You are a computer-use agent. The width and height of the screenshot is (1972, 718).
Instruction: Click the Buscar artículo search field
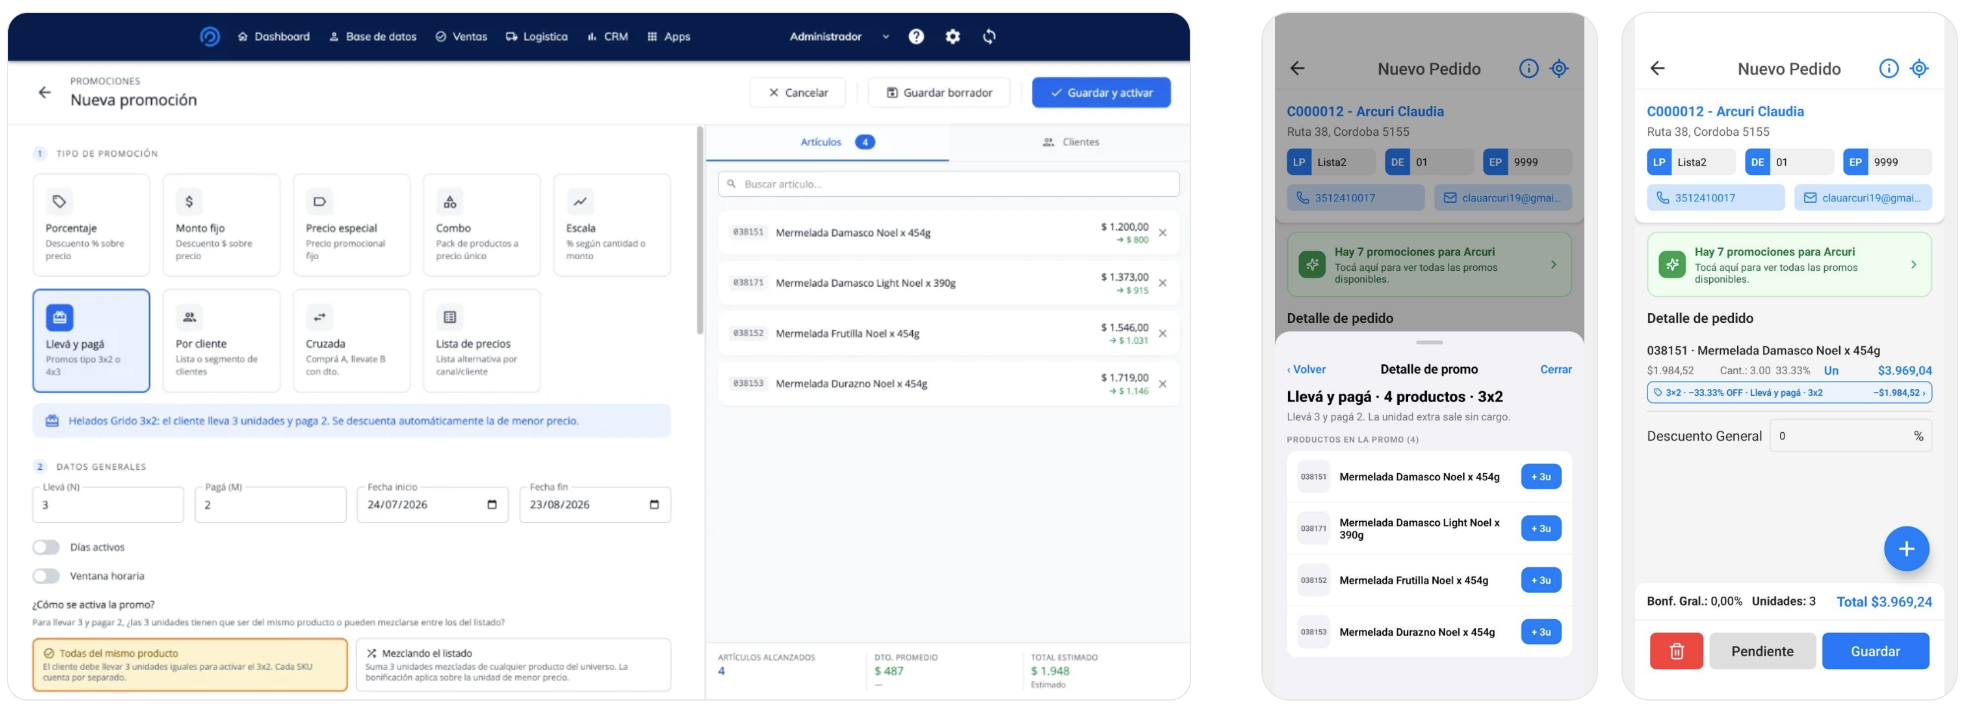point(948,184)
